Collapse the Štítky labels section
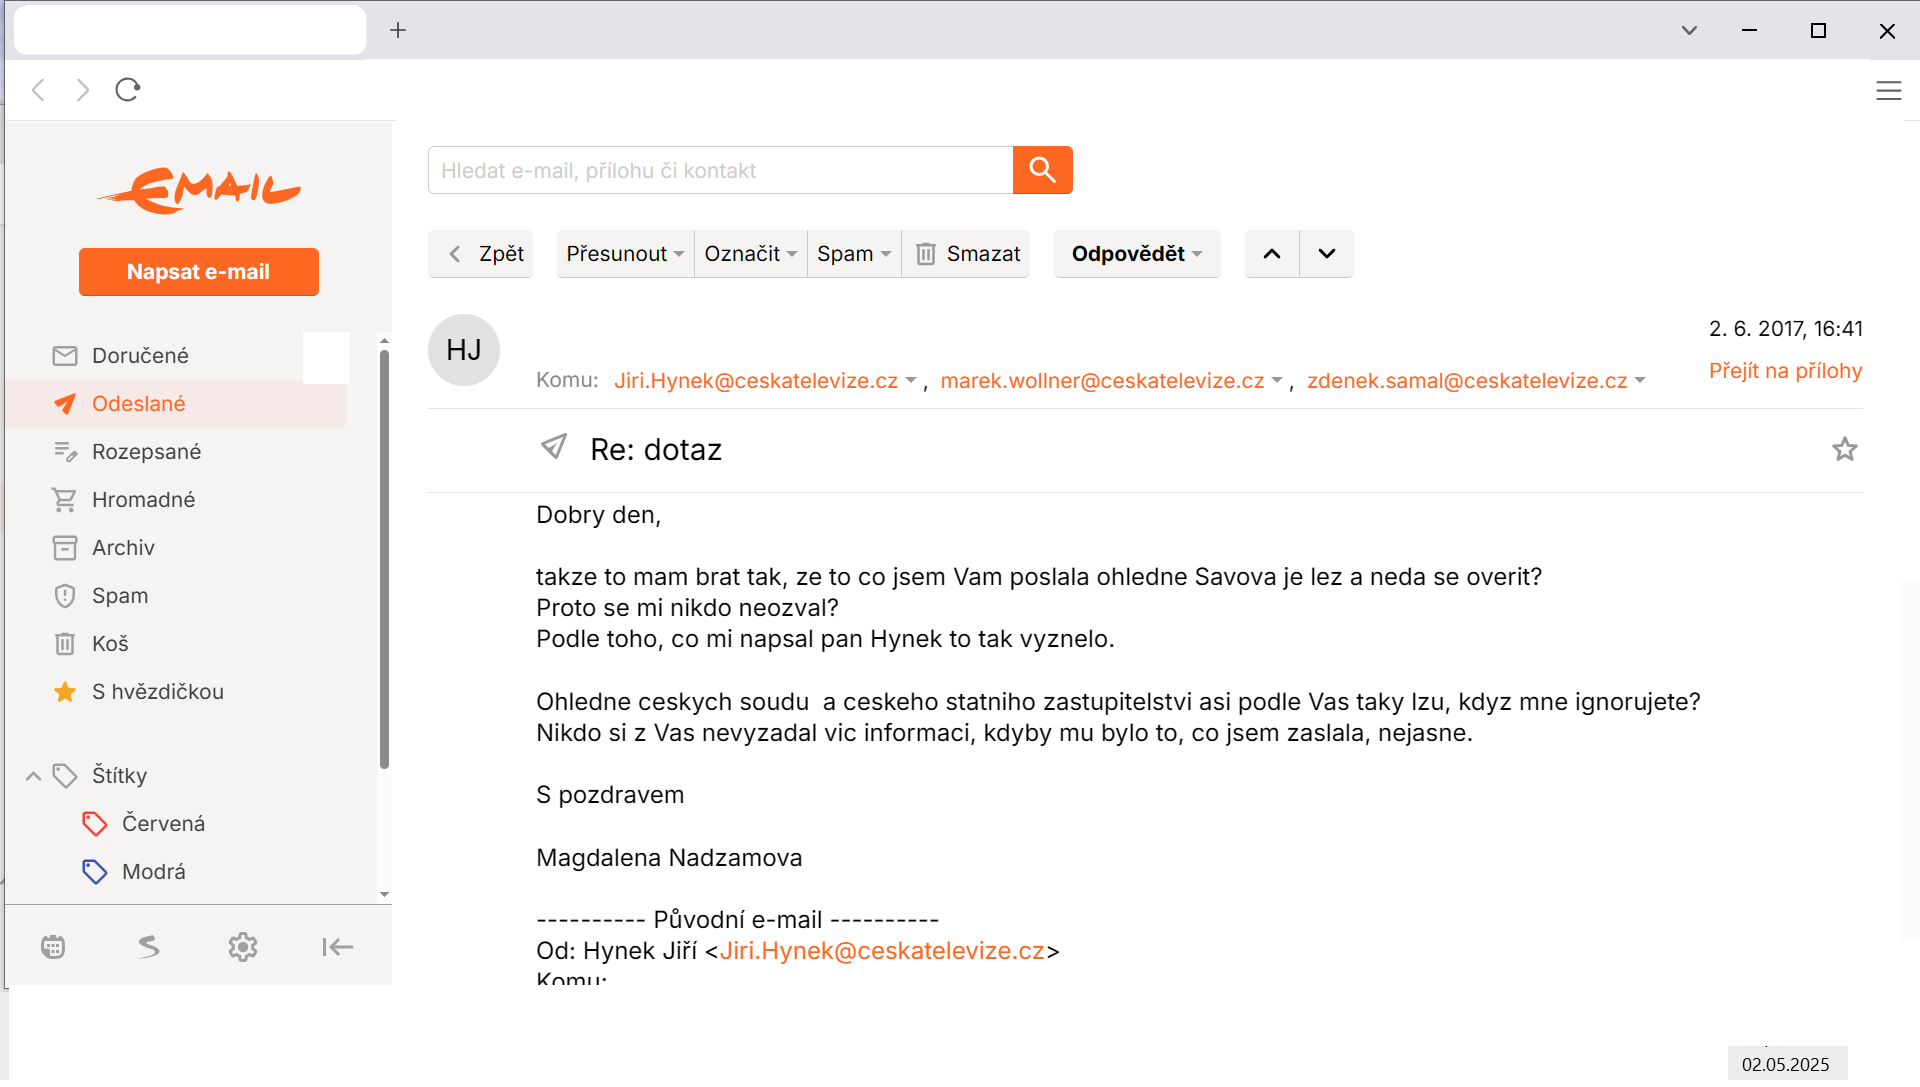This screenshot has height=1087, width=1920. 33,776
